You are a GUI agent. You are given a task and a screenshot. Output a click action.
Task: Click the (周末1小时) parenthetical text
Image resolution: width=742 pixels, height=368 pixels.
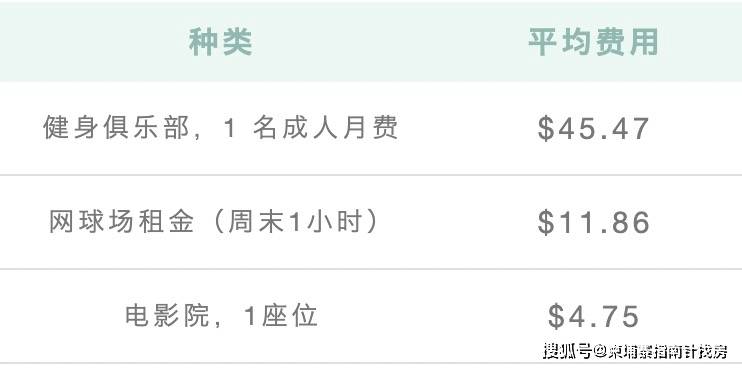(295, 222)
